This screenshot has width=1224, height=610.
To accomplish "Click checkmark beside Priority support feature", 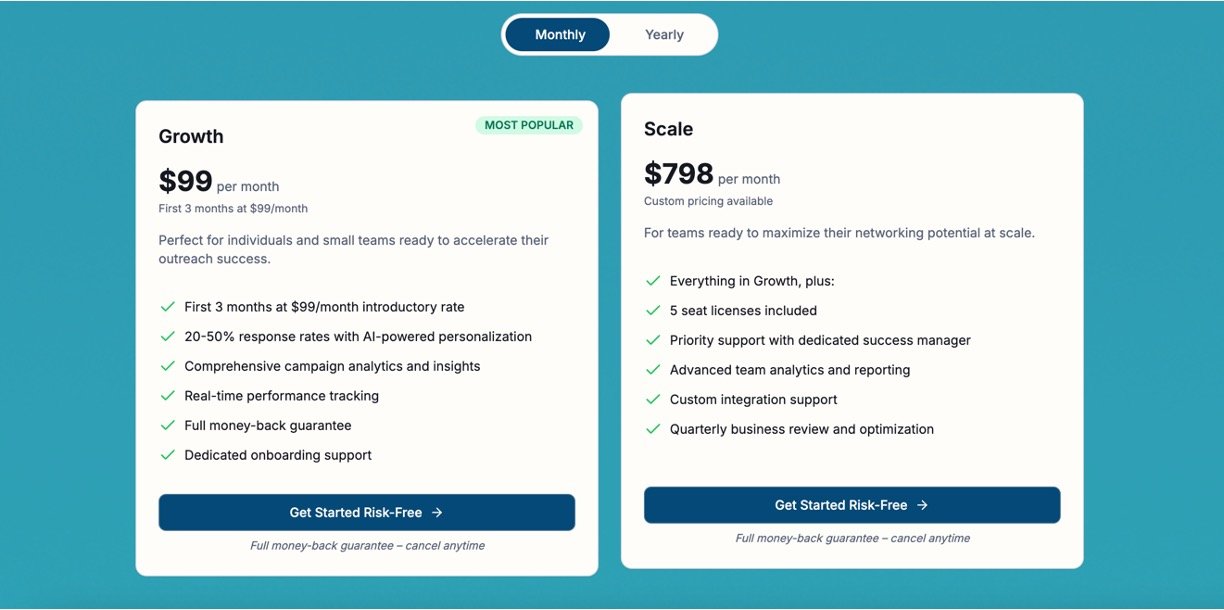I will pyautogui.click(x=653, y=340).
